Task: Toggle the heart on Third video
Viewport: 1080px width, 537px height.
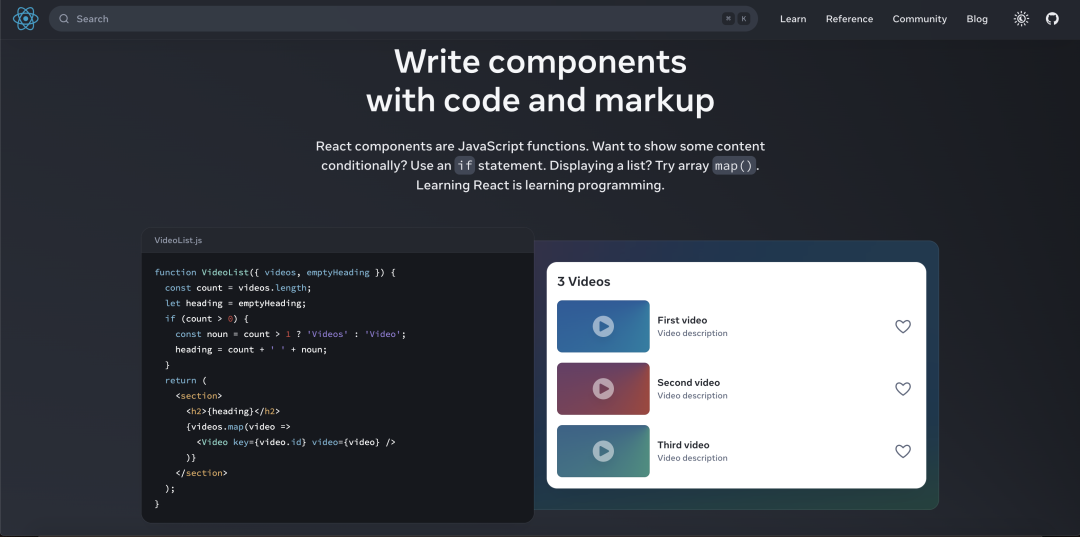Action: [x=903, y=452]
